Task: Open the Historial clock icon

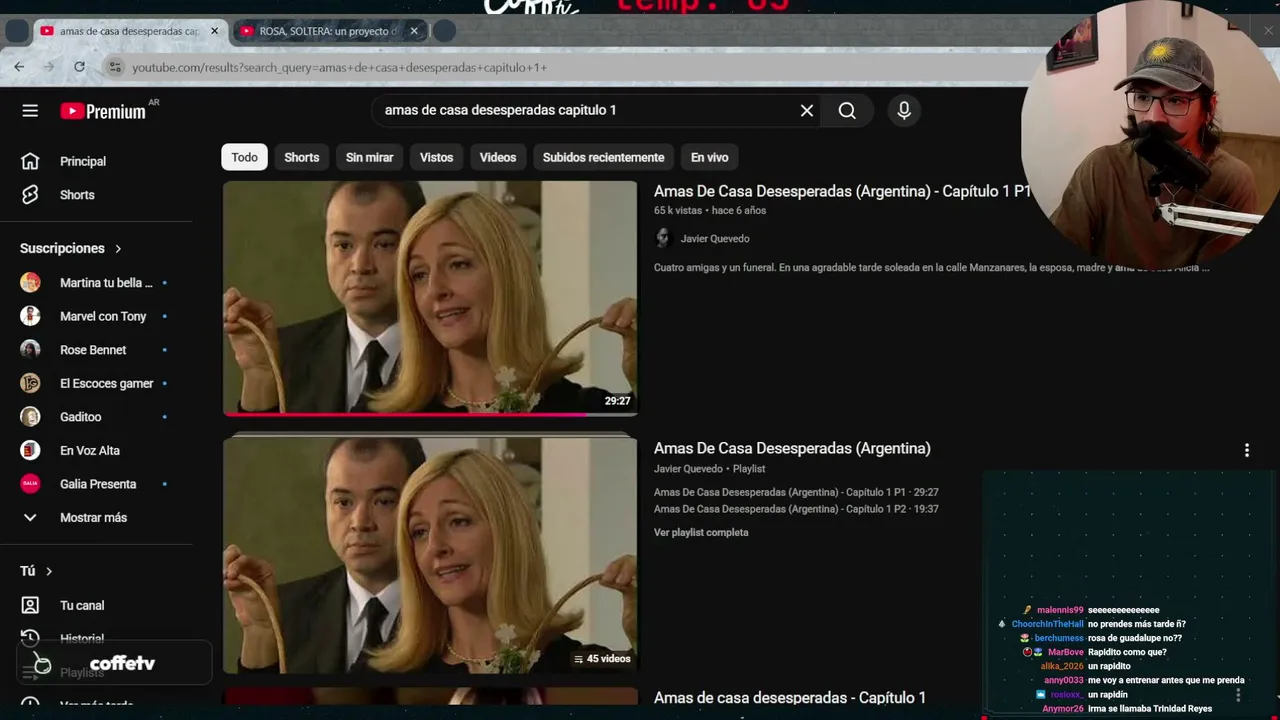Action: pyautogui.click(x=30, y=638)
